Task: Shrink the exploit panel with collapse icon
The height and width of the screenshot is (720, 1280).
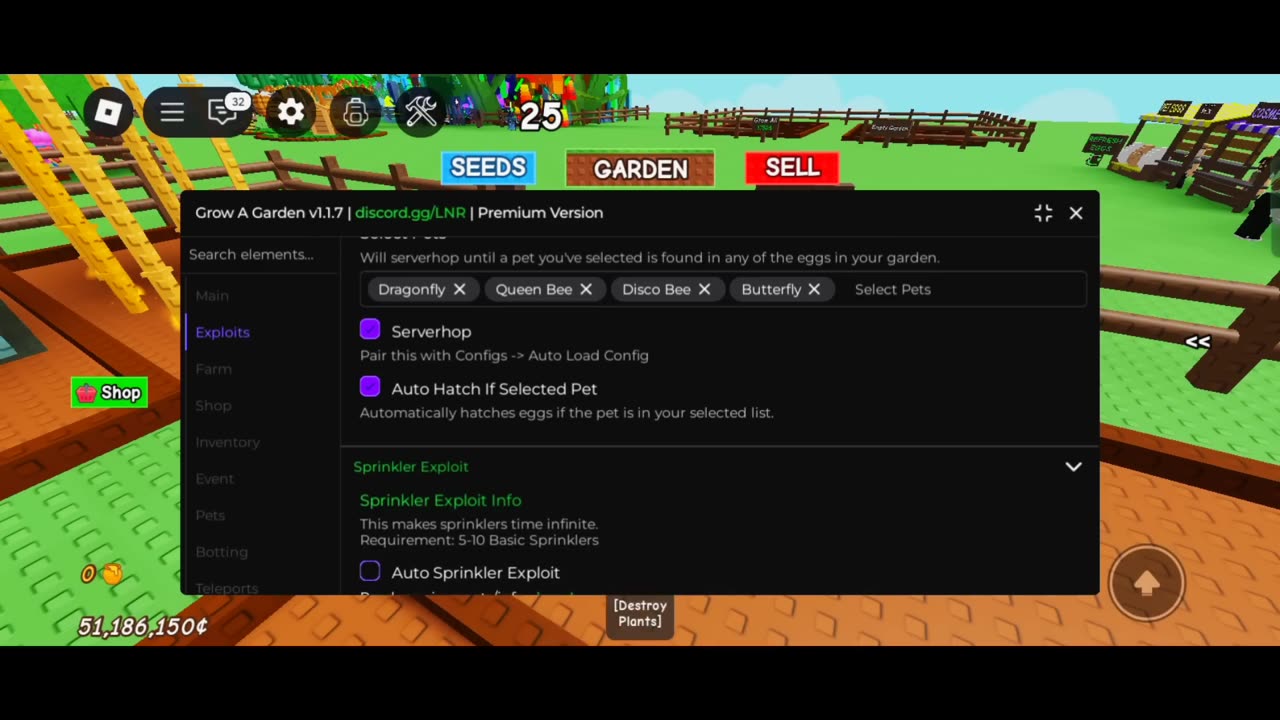Action: (1043, 213)
